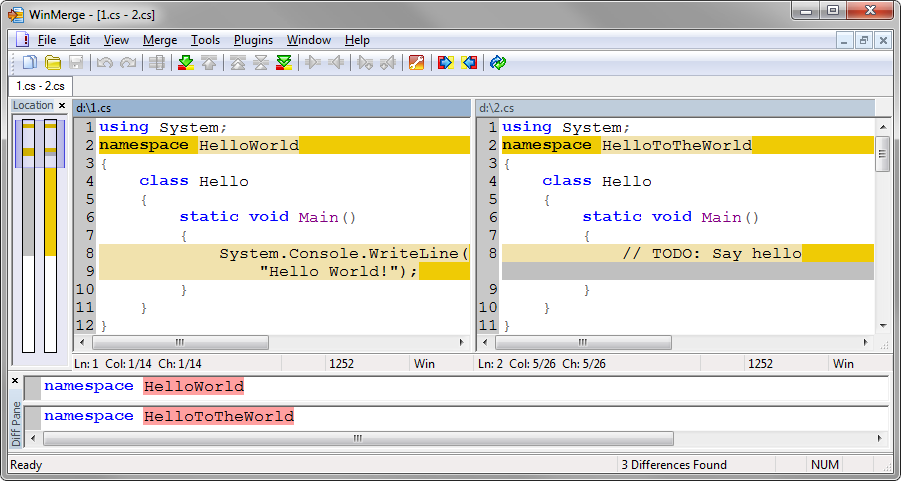
Task: Open the View menu
Action: (116, 40)
